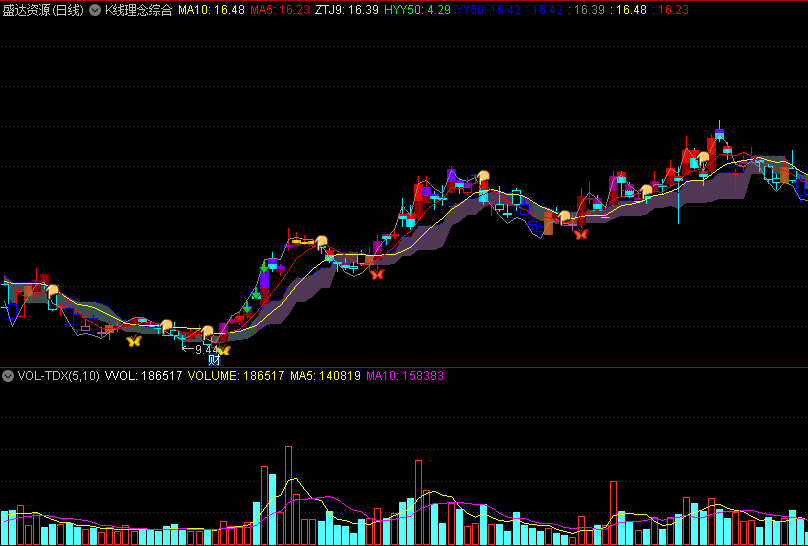The image size is (808, 546).
Task: Click the lowest green down-arrow marker
Action: pyautogui.click(x=247, y=306)
